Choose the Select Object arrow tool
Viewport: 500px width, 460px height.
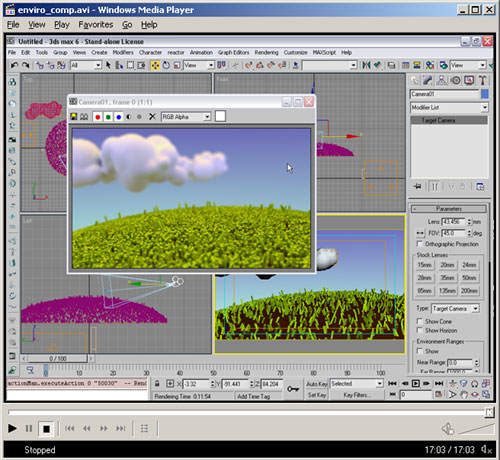[108, 65]
